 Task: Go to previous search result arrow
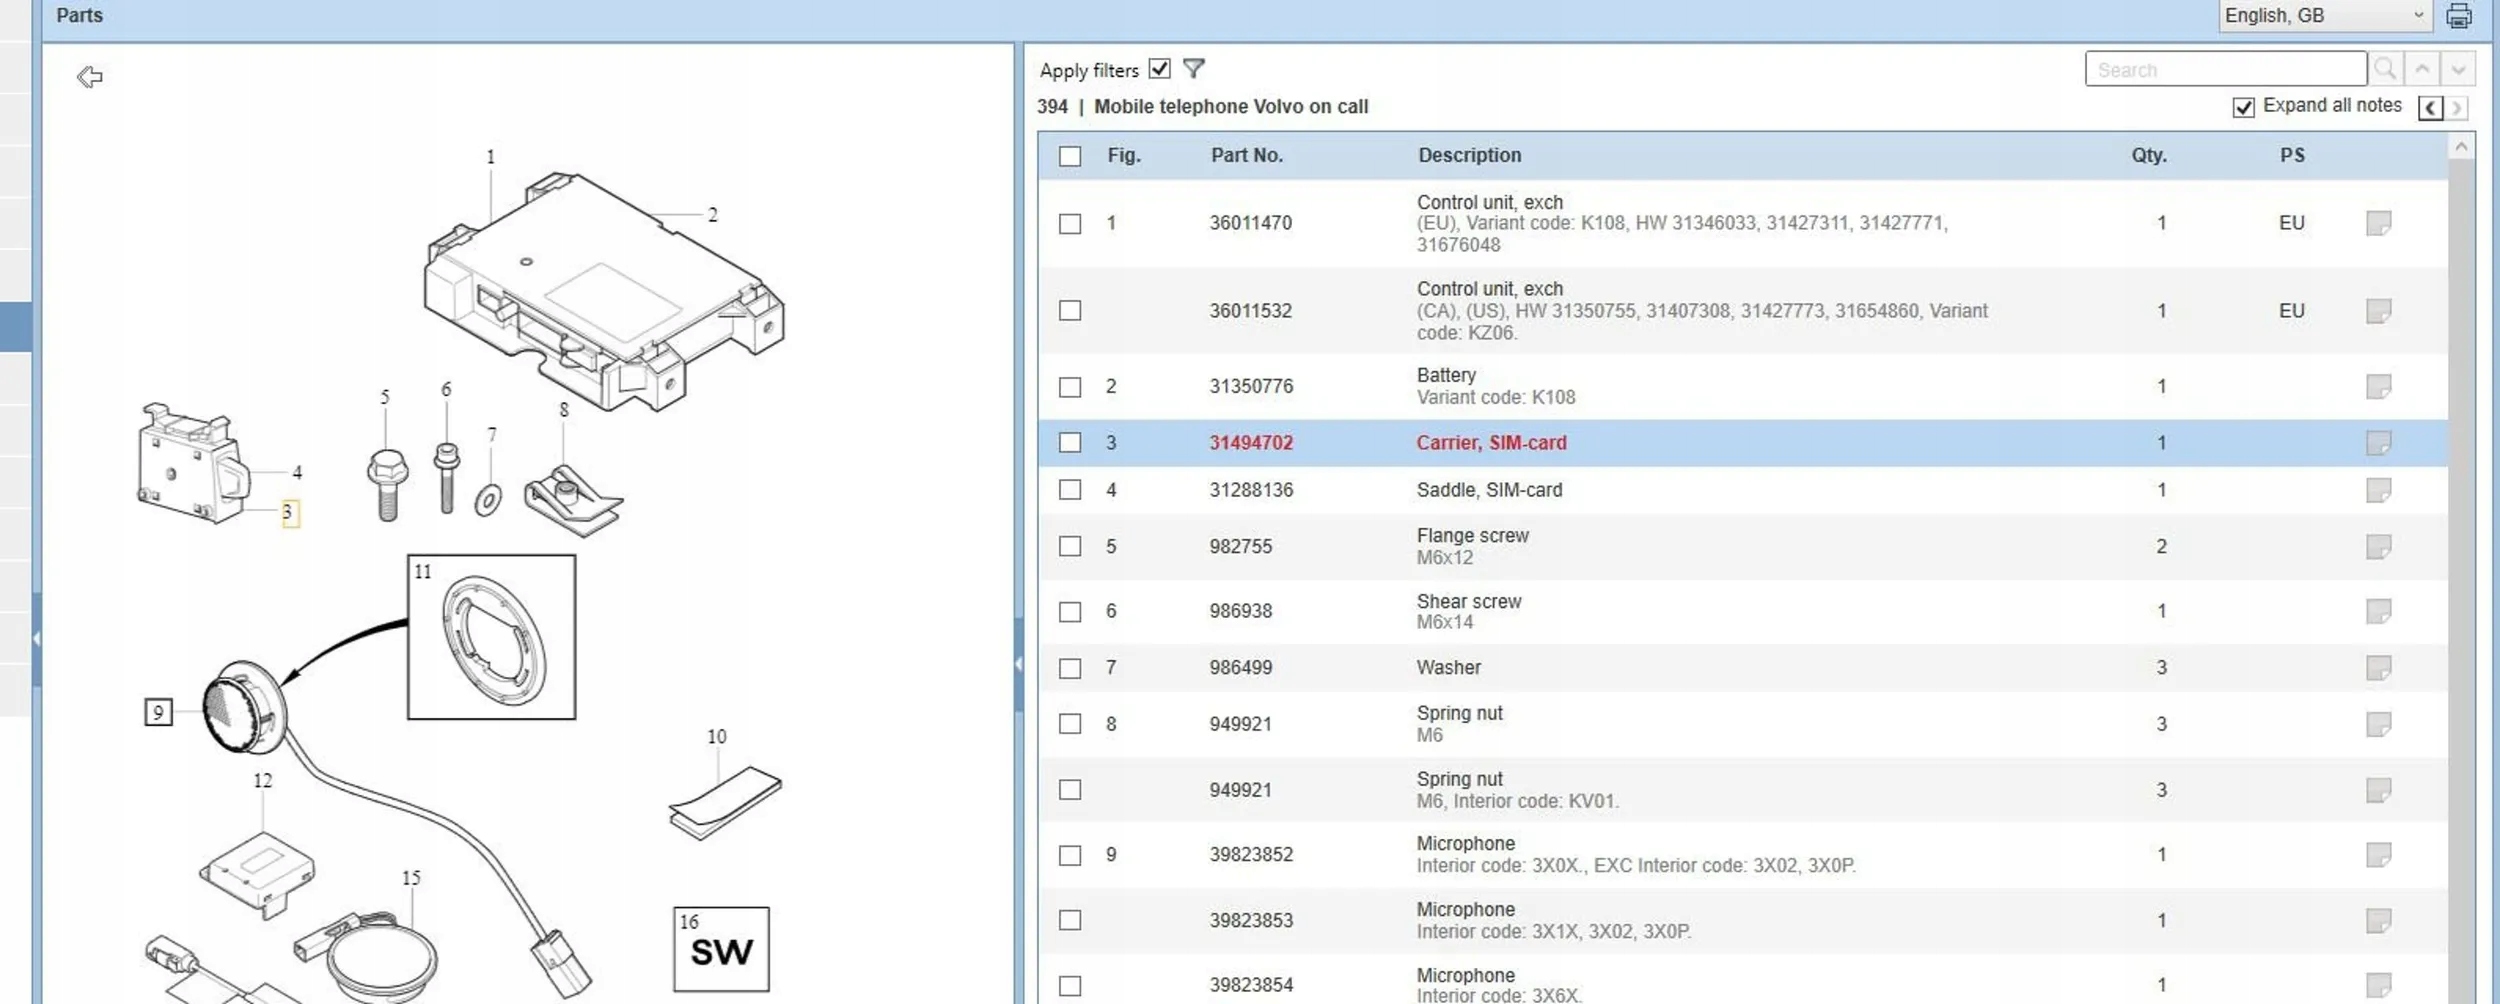2422,69
